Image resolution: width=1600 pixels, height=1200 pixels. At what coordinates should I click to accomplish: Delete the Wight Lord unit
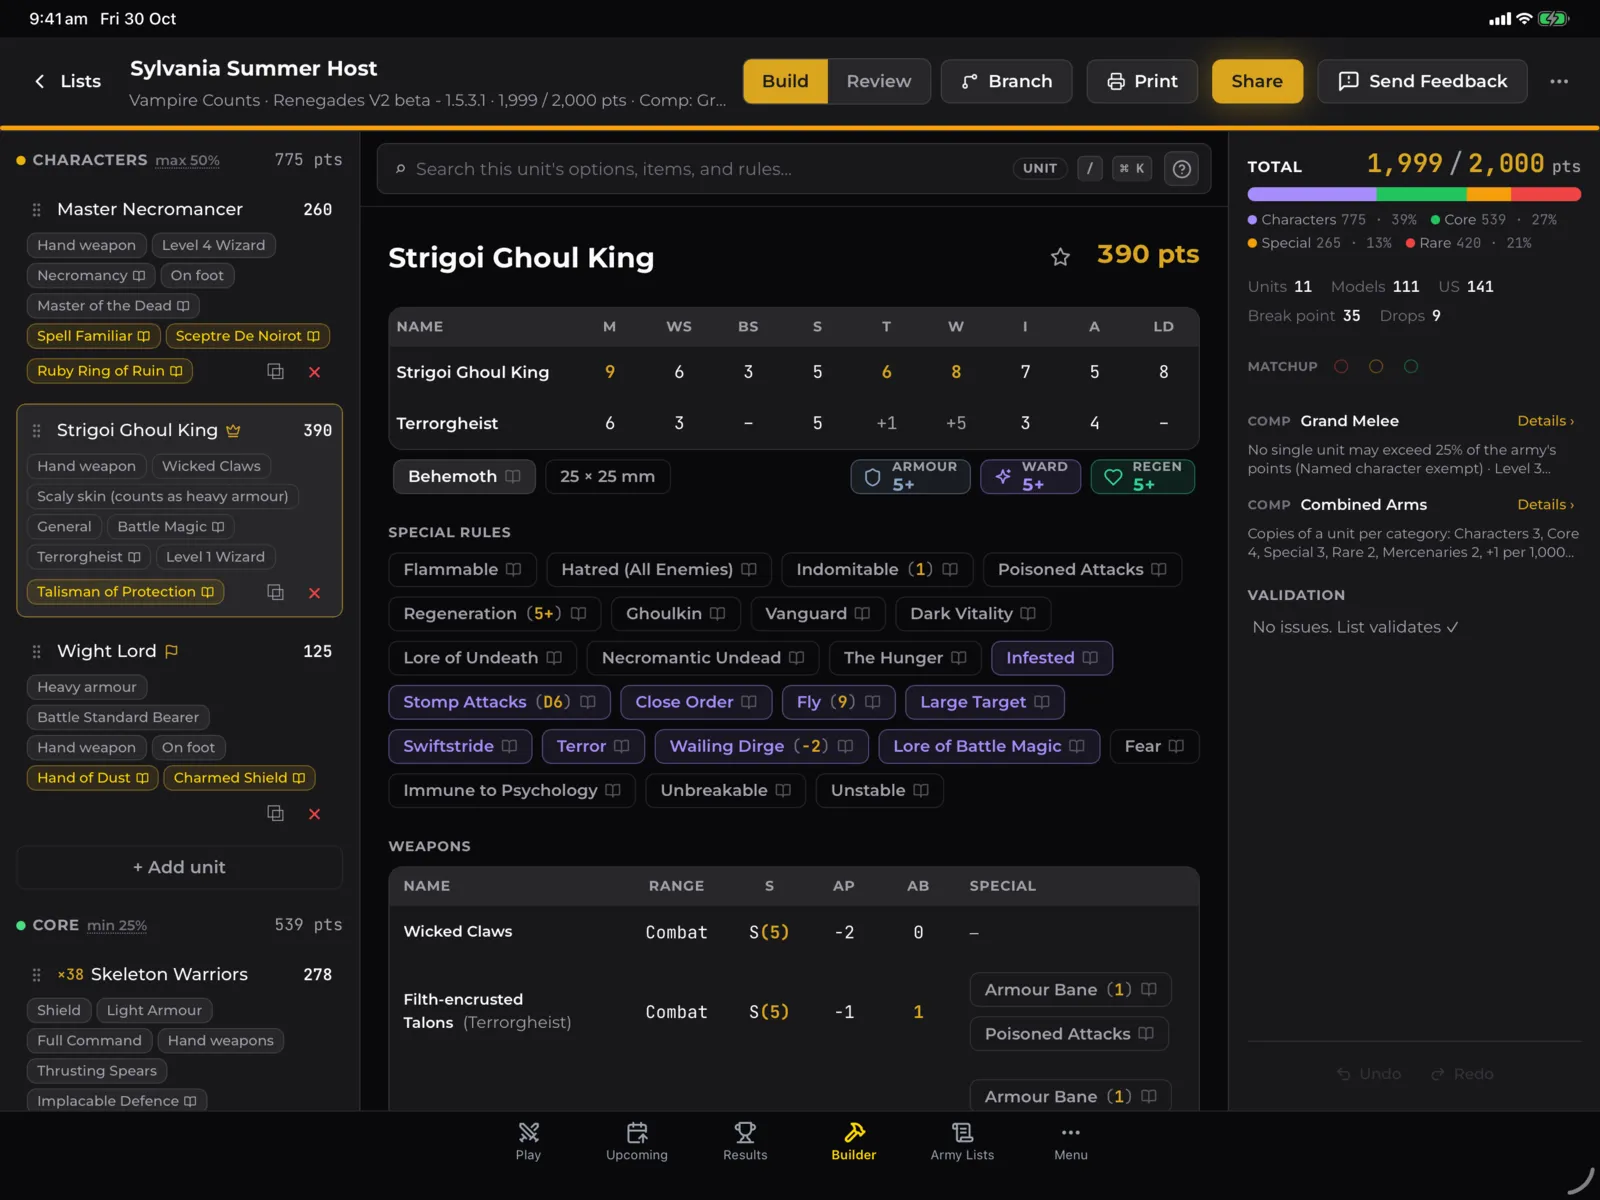click(x=314, y=813)
